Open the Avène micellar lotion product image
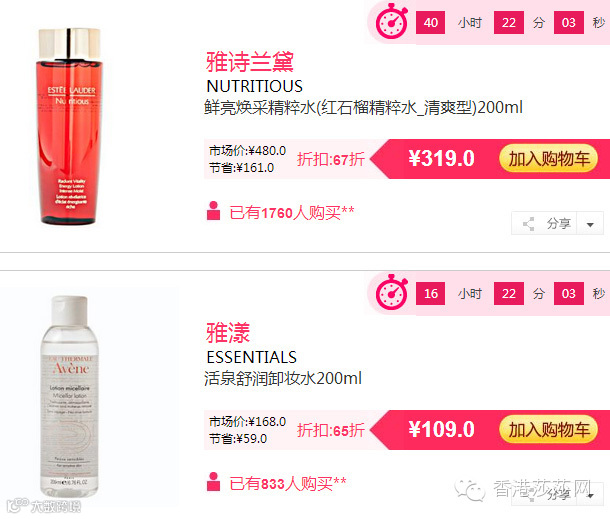Image resolution: width=610 pixels, height=519 pixels. click(x=70, y=396)
